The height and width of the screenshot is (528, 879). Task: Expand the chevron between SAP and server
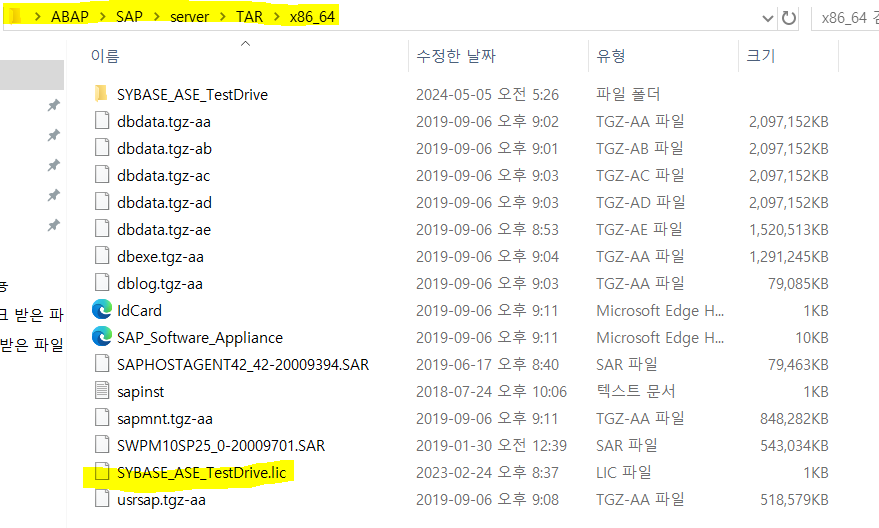tap(157, 17)
